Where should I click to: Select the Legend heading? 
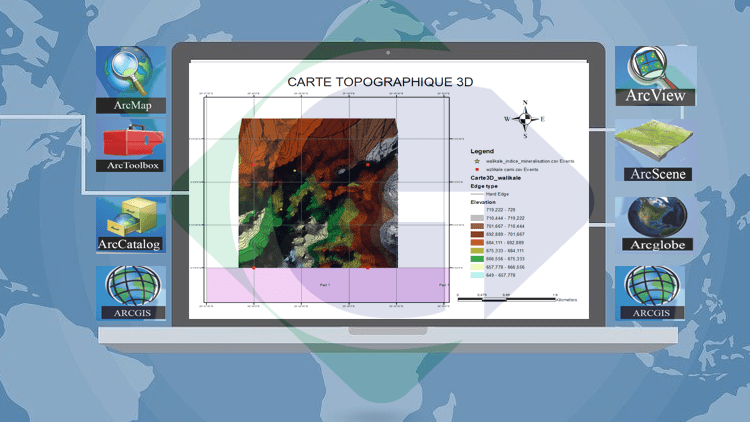click(482, 151)
